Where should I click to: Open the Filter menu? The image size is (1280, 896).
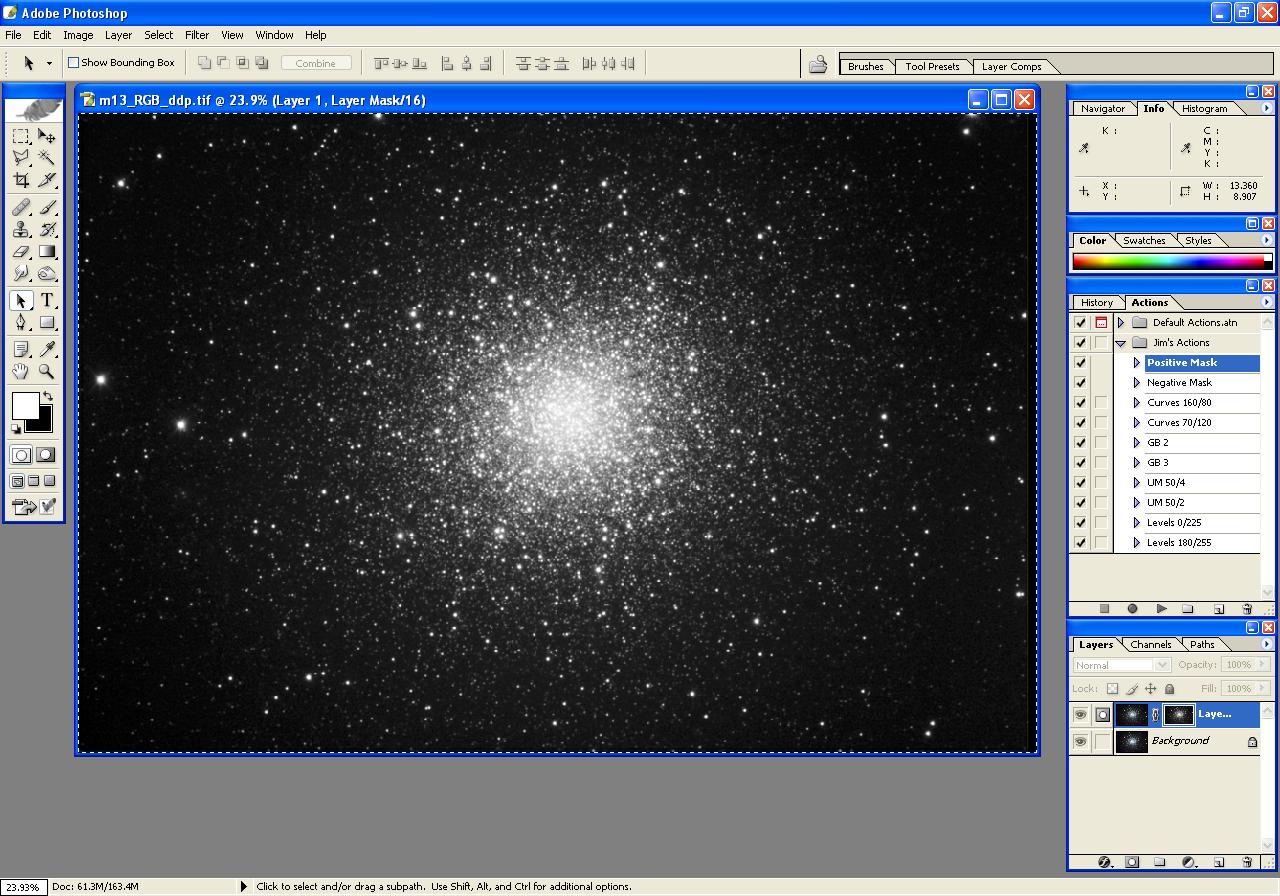[x=197, y=35]
